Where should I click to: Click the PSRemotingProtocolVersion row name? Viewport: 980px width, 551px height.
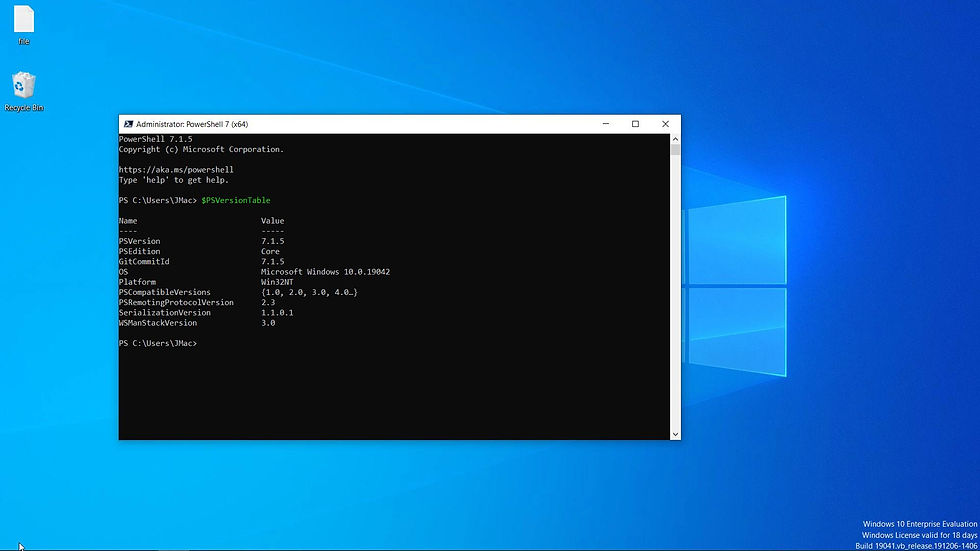pos(176,302)
